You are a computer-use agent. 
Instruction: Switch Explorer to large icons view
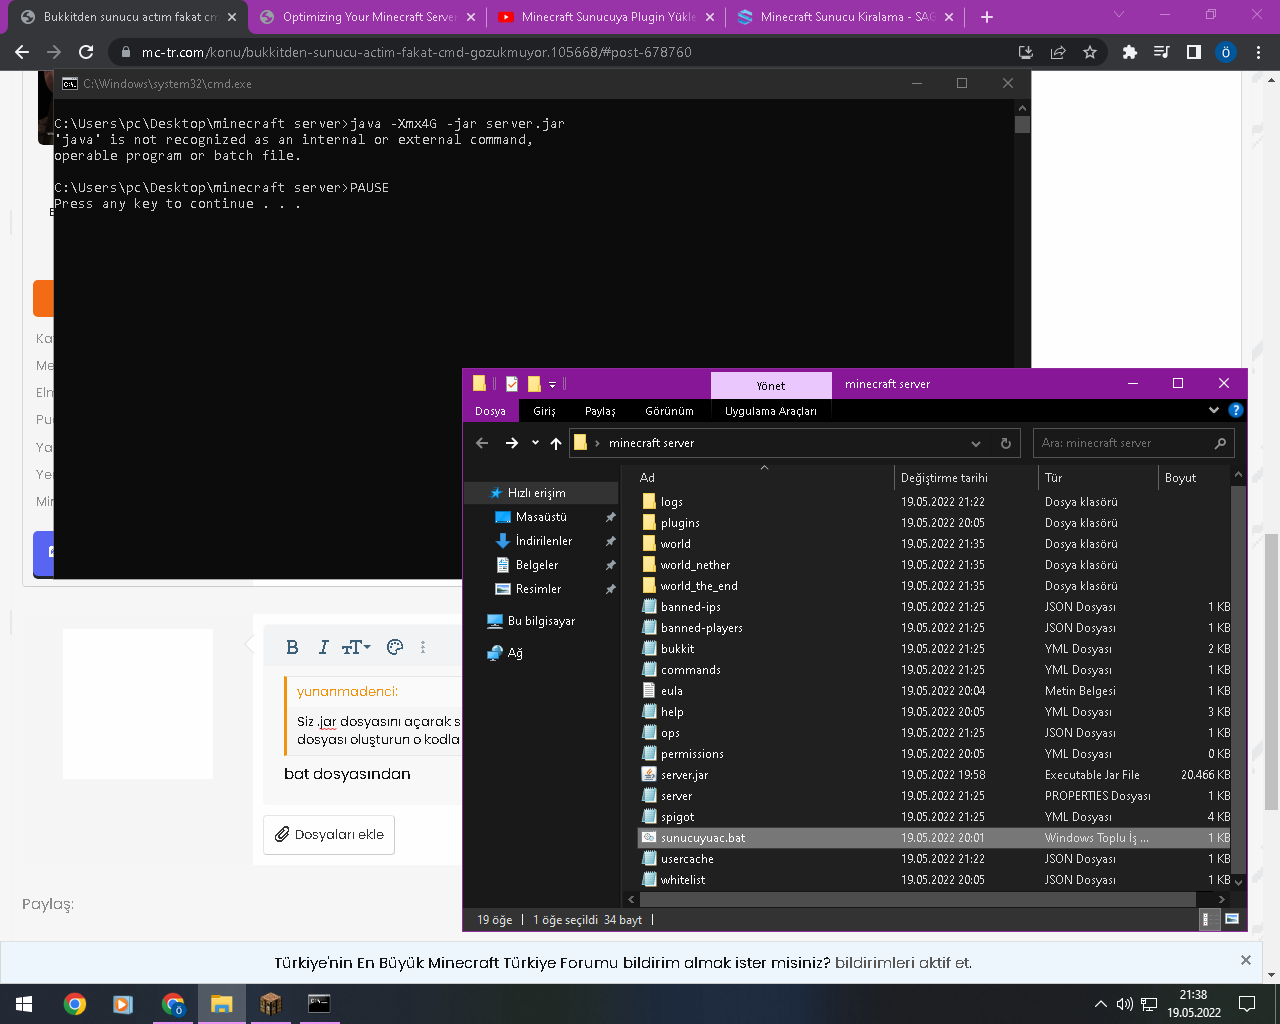click(x=1232, y=919)
